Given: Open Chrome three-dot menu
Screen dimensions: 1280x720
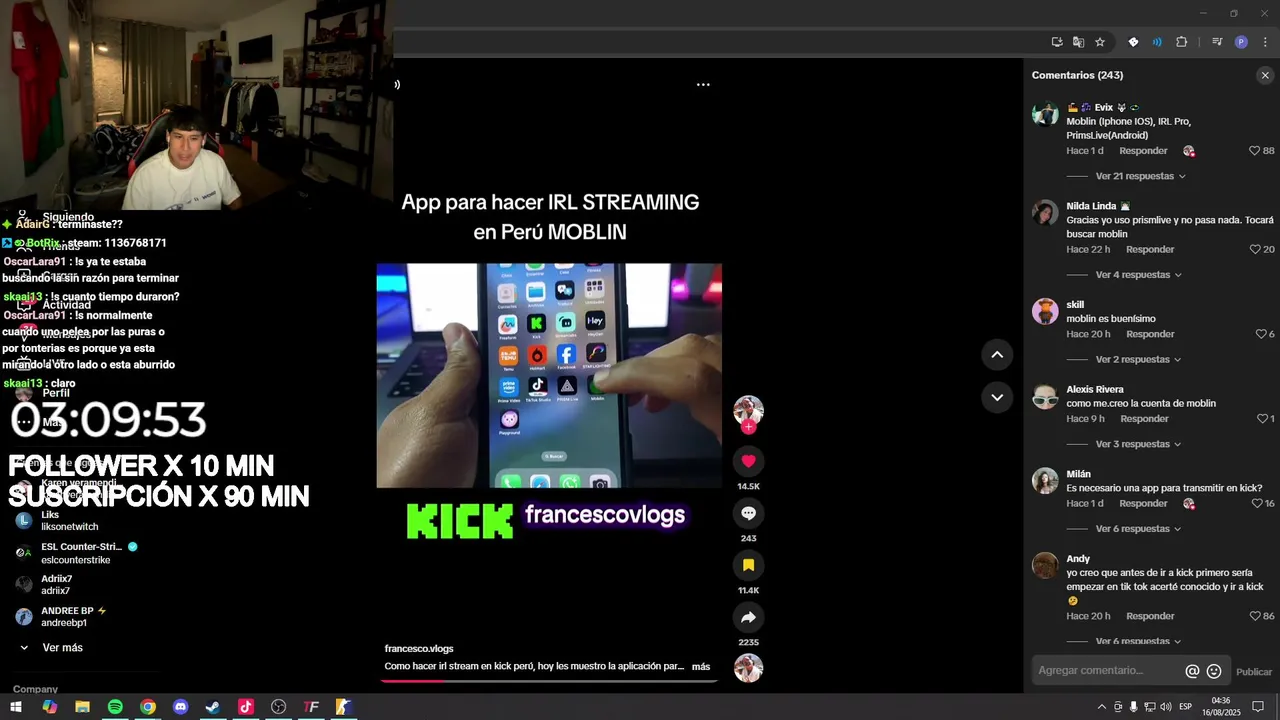Looking at the screenshot, I should click(1265, 42).
